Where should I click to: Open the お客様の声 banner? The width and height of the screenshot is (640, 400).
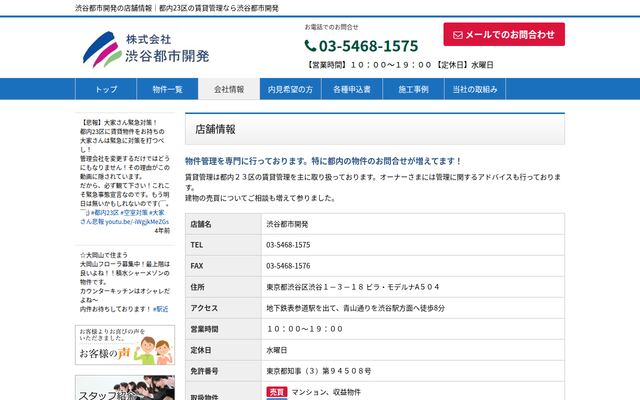click(125, 345)
